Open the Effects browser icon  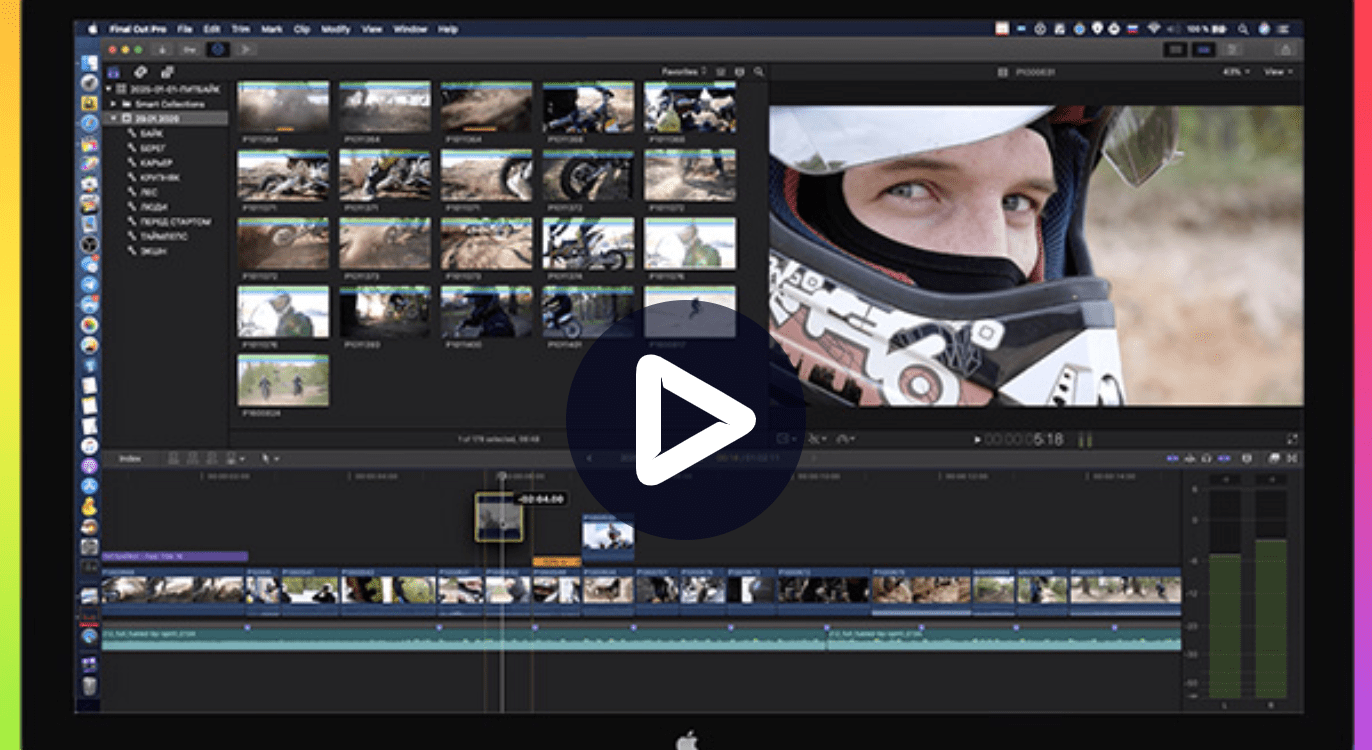[x=1273, y=458]
